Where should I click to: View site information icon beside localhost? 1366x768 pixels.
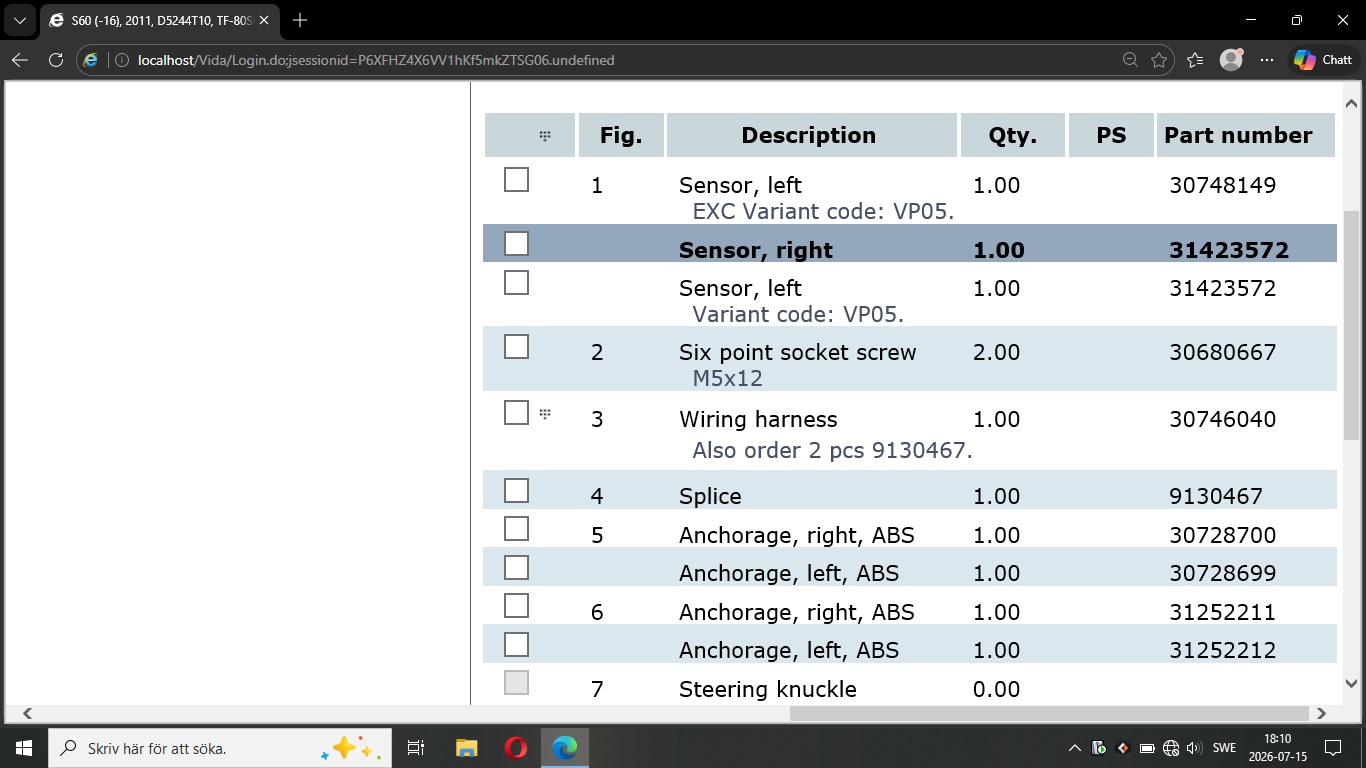[x=122, y=60]
